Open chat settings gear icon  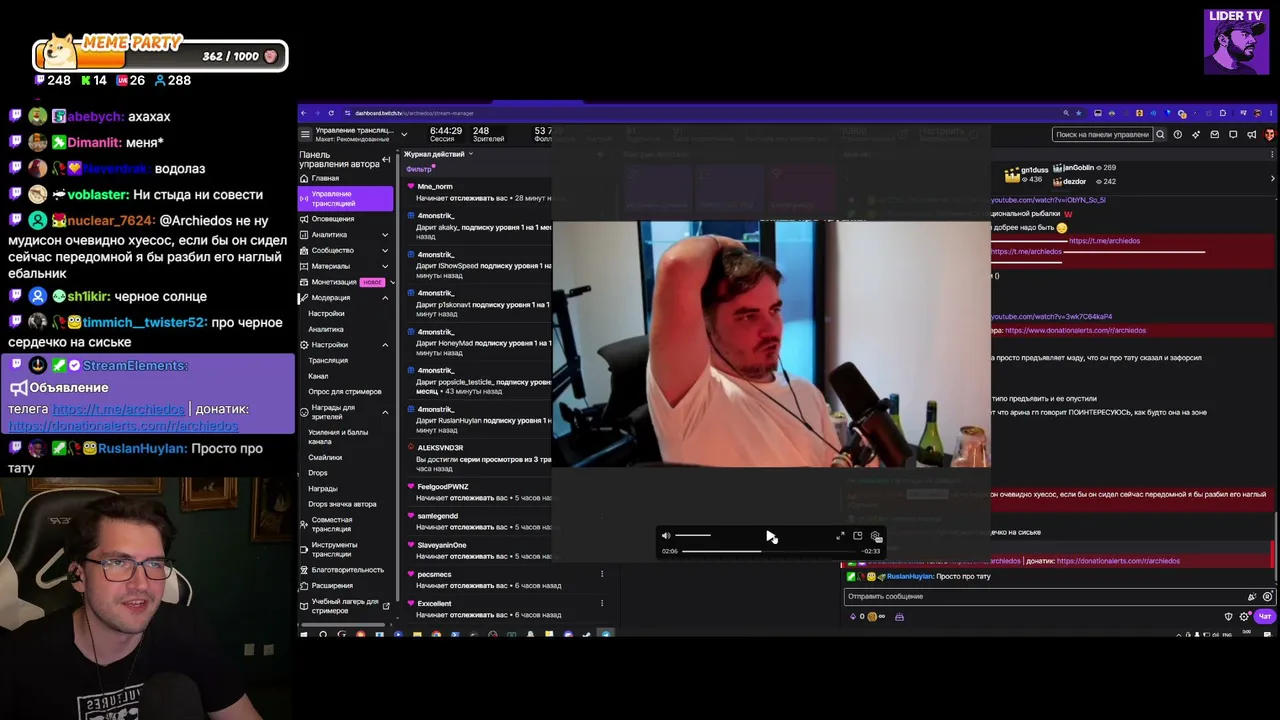point(1245,616)
